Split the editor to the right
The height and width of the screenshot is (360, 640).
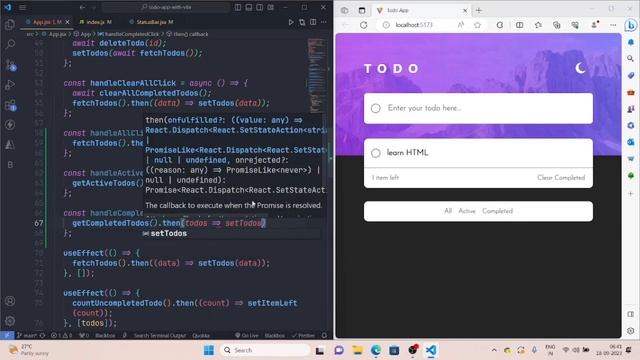[313, 22]
